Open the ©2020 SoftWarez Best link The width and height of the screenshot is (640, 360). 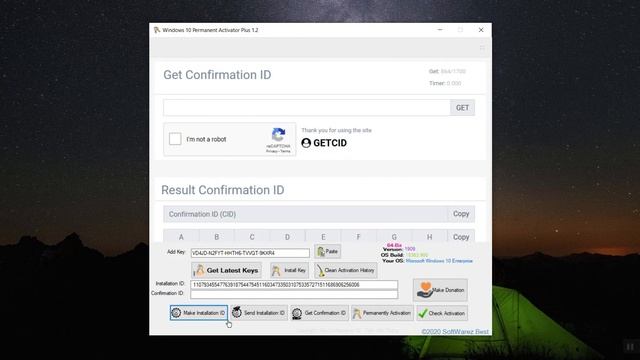pyautogui.click(x=455, y=331)
